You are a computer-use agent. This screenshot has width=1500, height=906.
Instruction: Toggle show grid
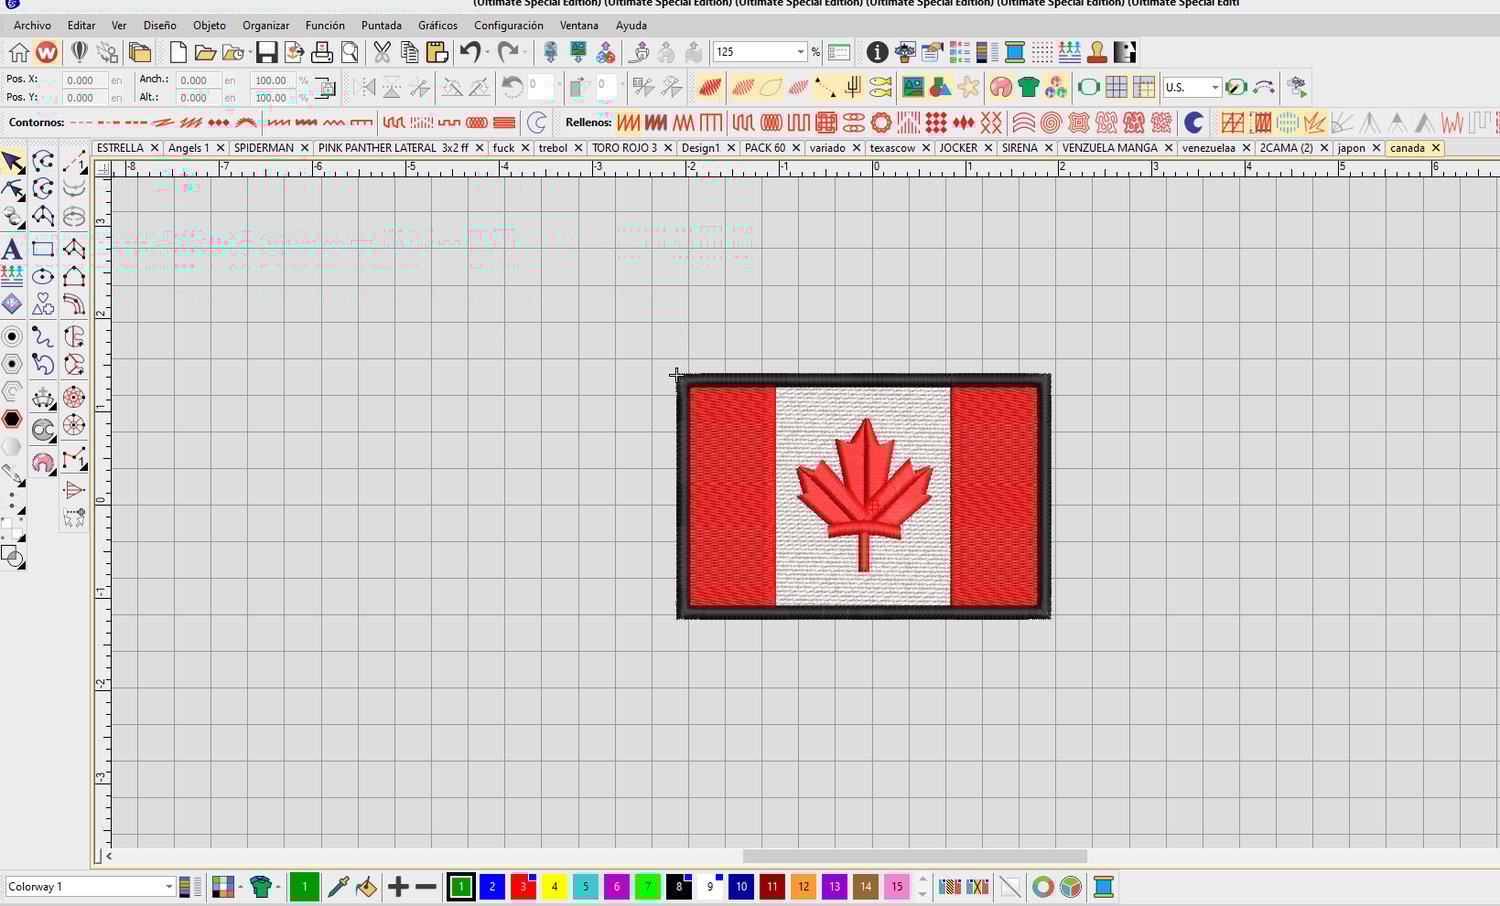1117,87
